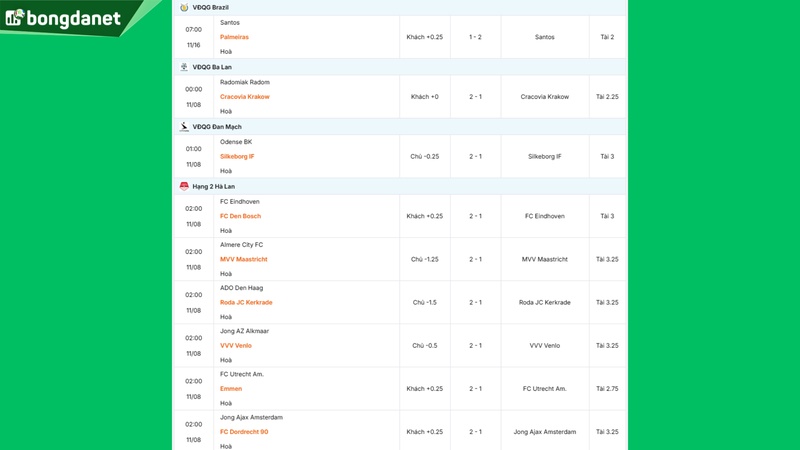Click the VĐQG Brazil league icon
This screenshot has width=800, height=450.
click(184, 7)
